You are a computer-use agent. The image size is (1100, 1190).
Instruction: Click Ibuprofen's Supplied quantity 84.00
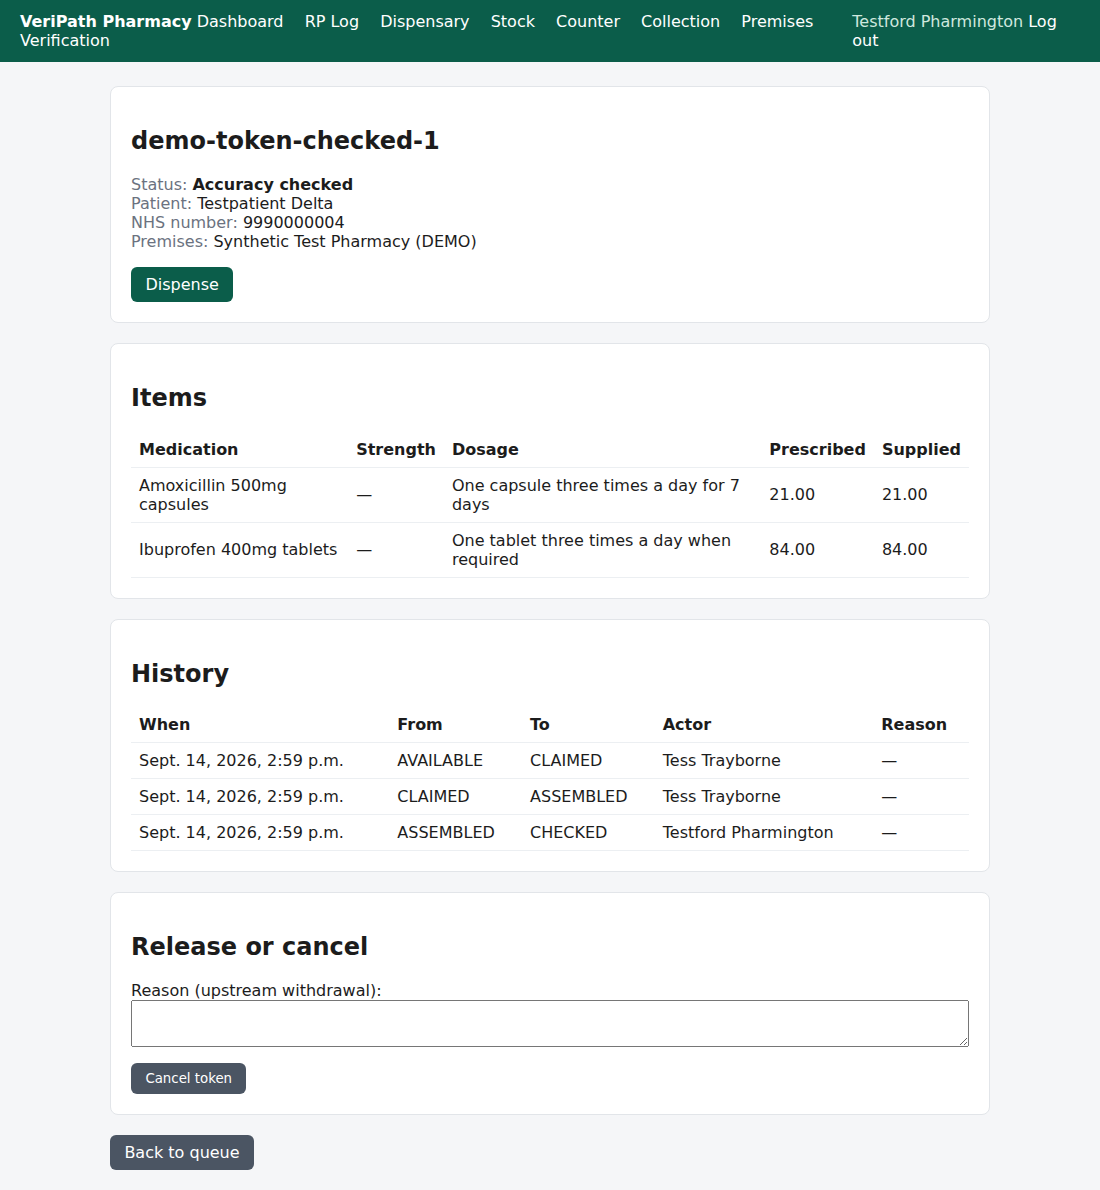pyautogui.click(x=904, y=549)
